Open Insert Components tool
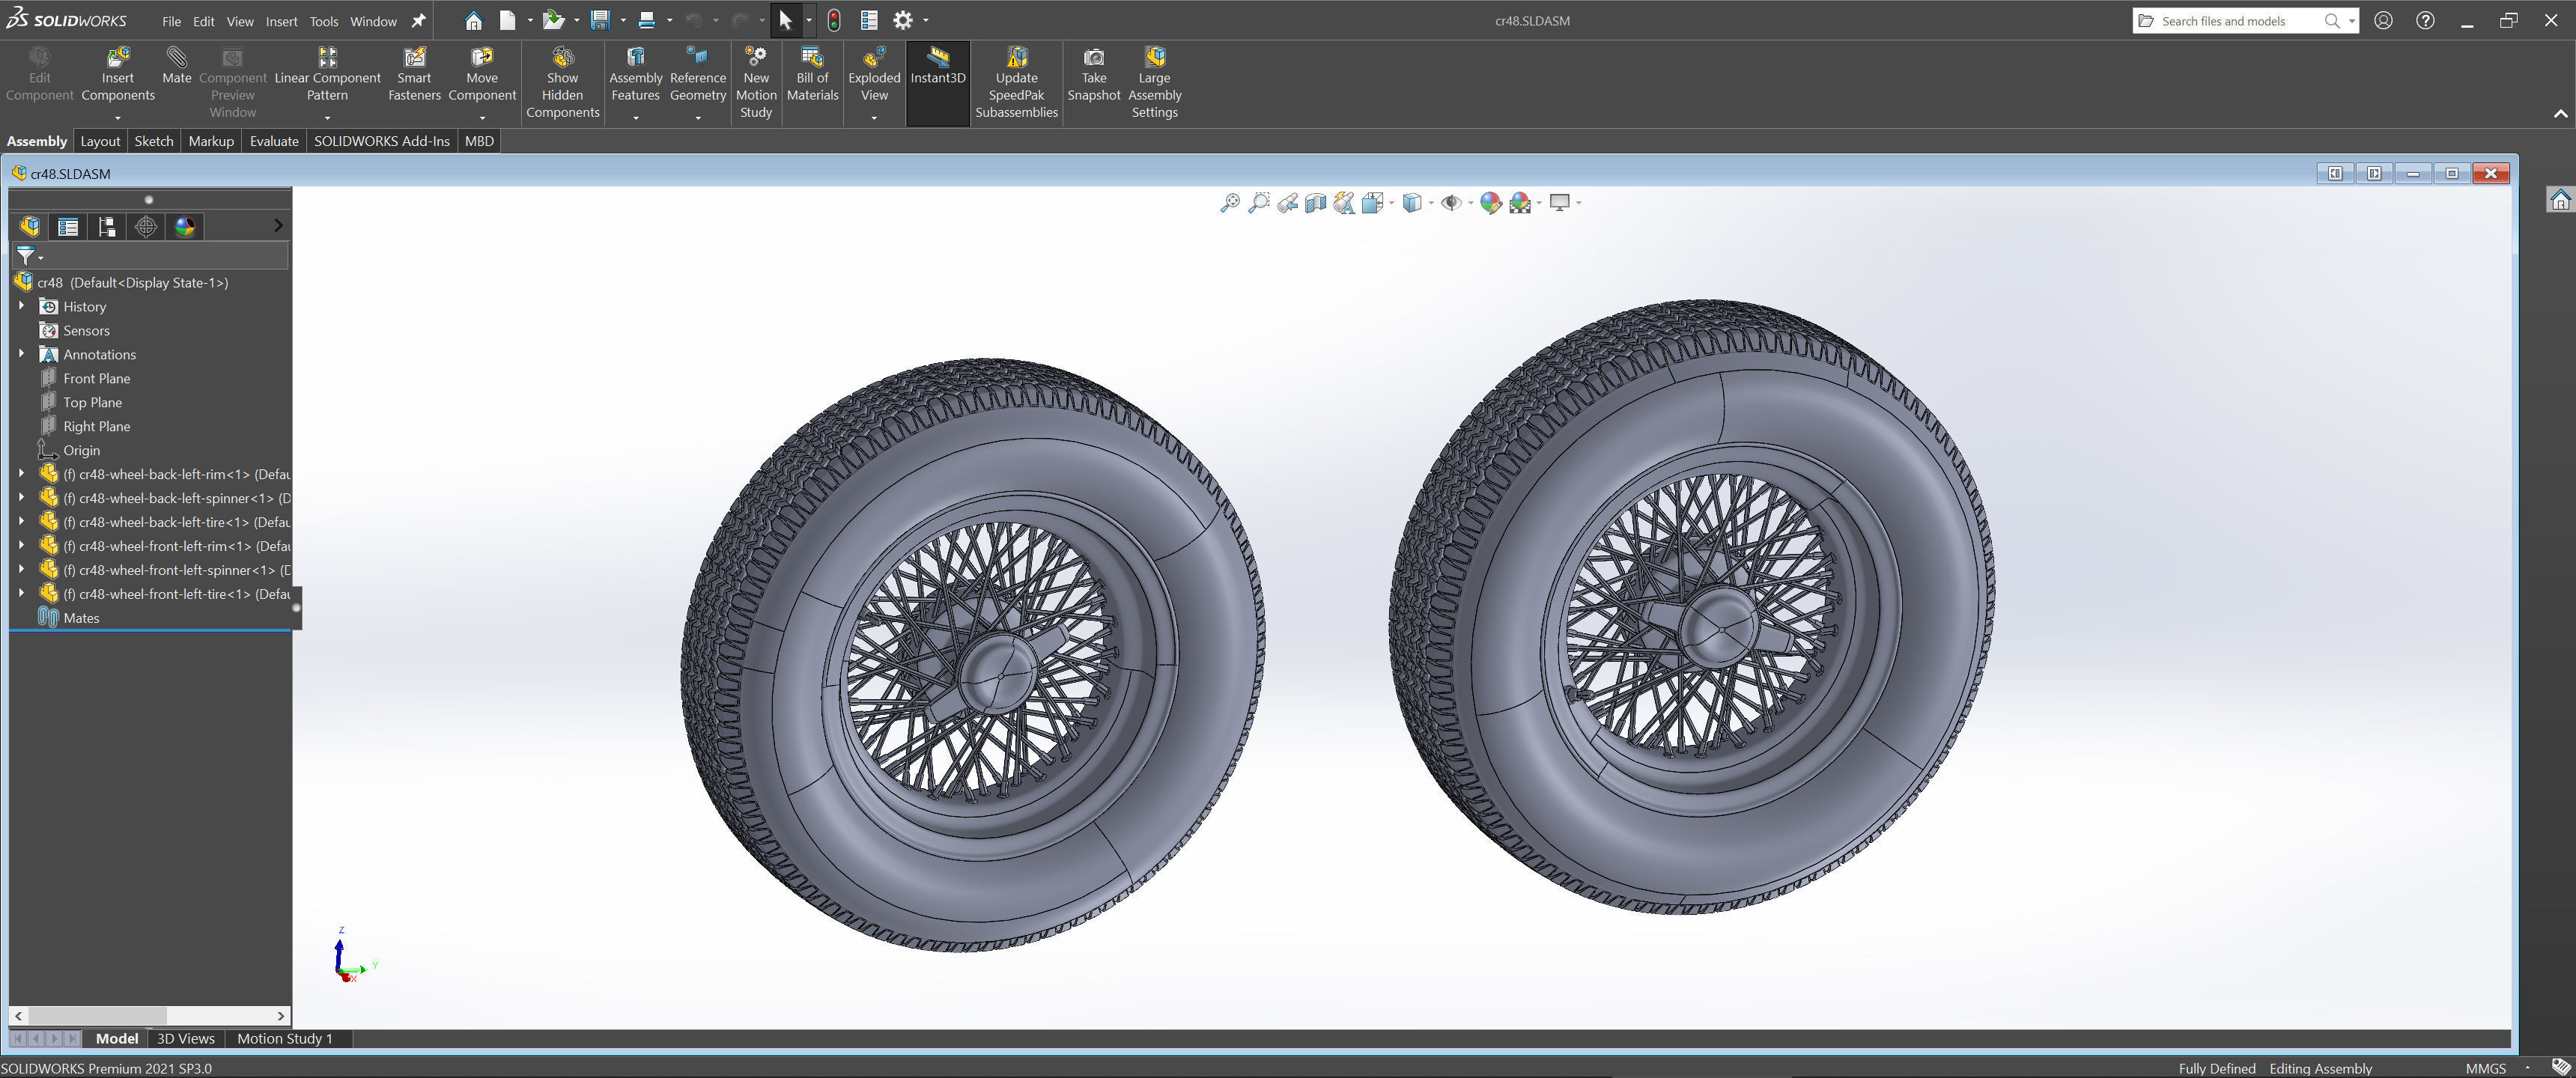2576x1078 pixels. pos(118,58)
